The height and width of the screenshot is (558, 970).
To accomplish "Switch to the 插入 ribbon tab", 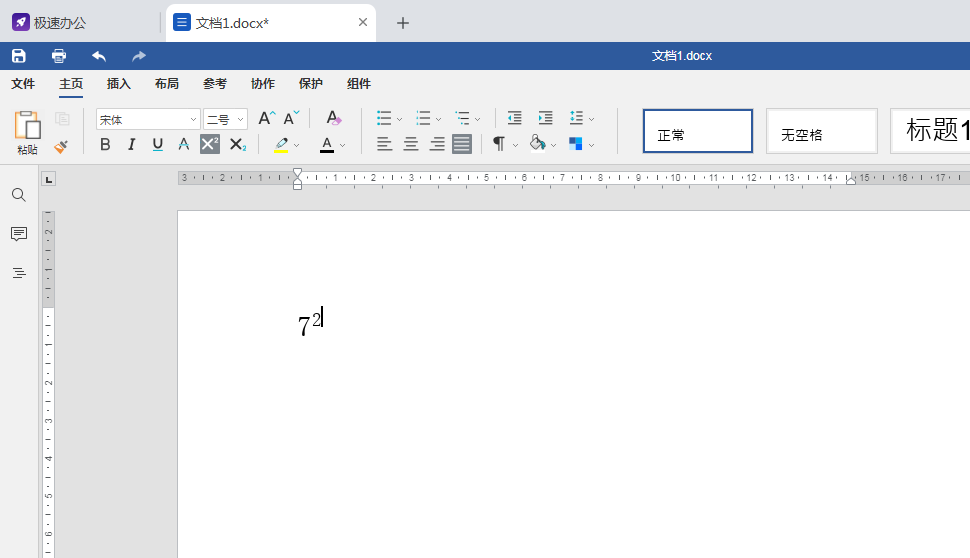I will (119, 84).
